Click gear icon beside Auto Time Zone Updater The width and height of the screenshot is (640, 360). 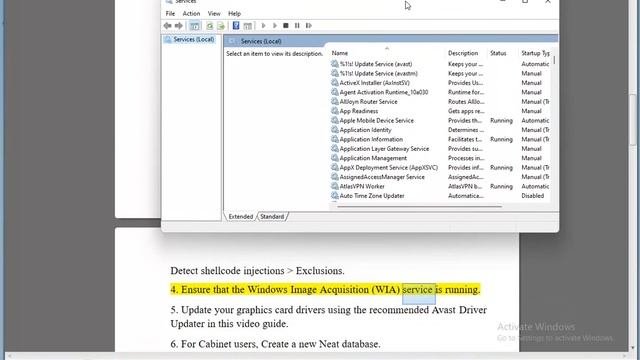click(335, 195)
